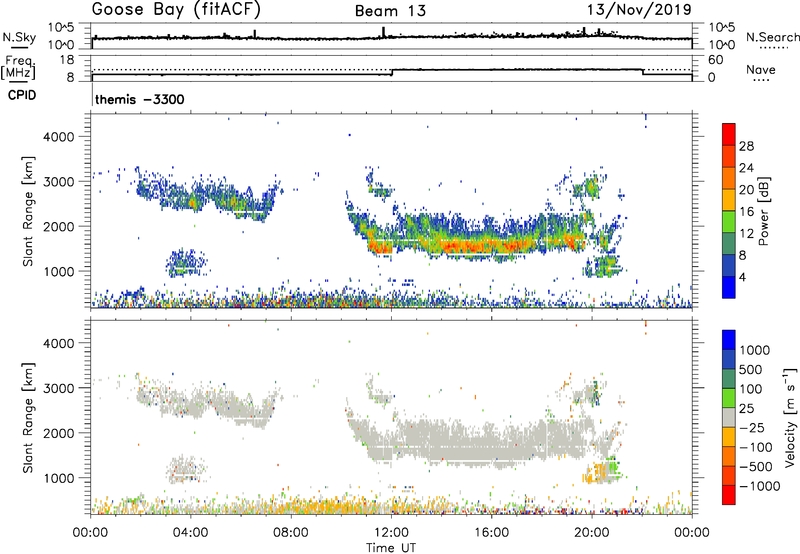
Task: Click the '20:00' time axis label
Action: (x=592, y=533)
